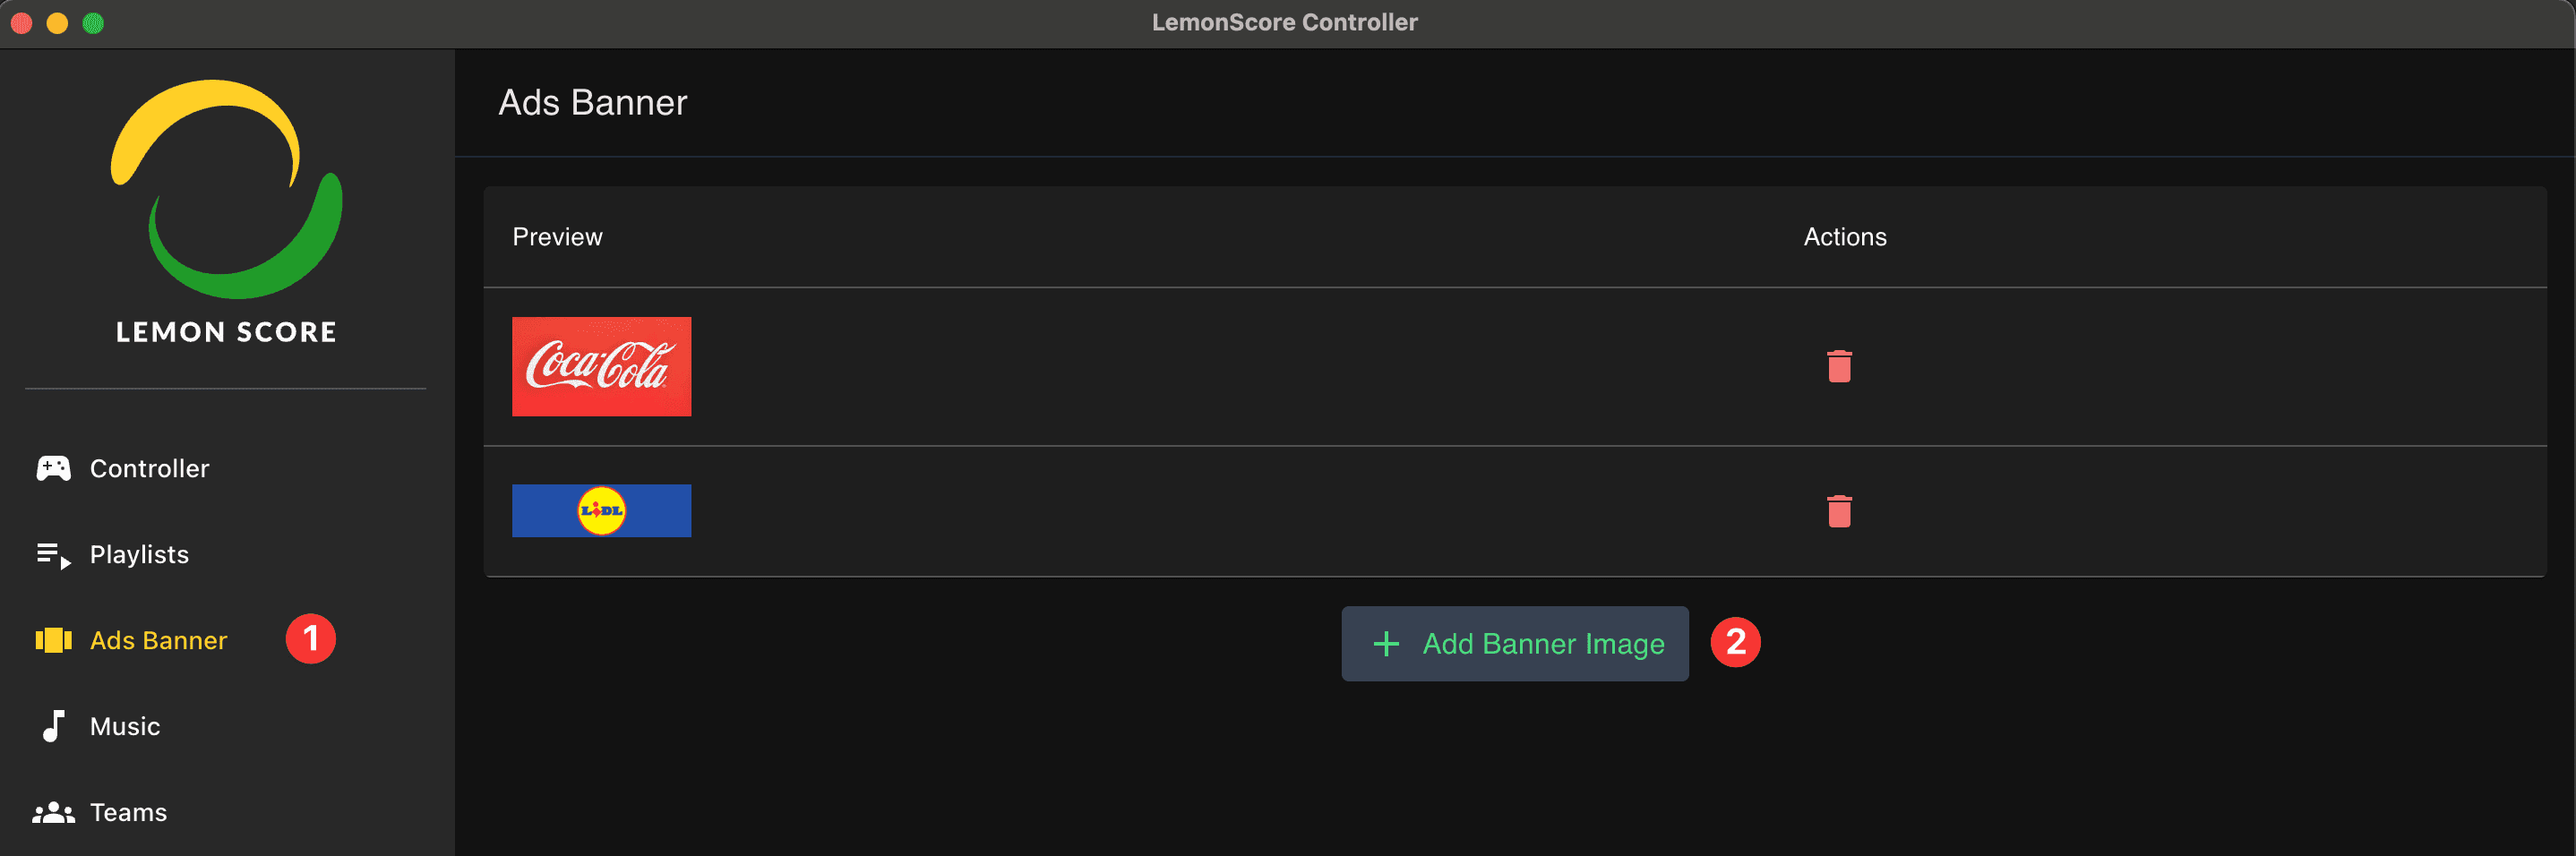Open the Controller section
Screen dimensions: 2576x856
pyautogui.click(x=149, y=467)
